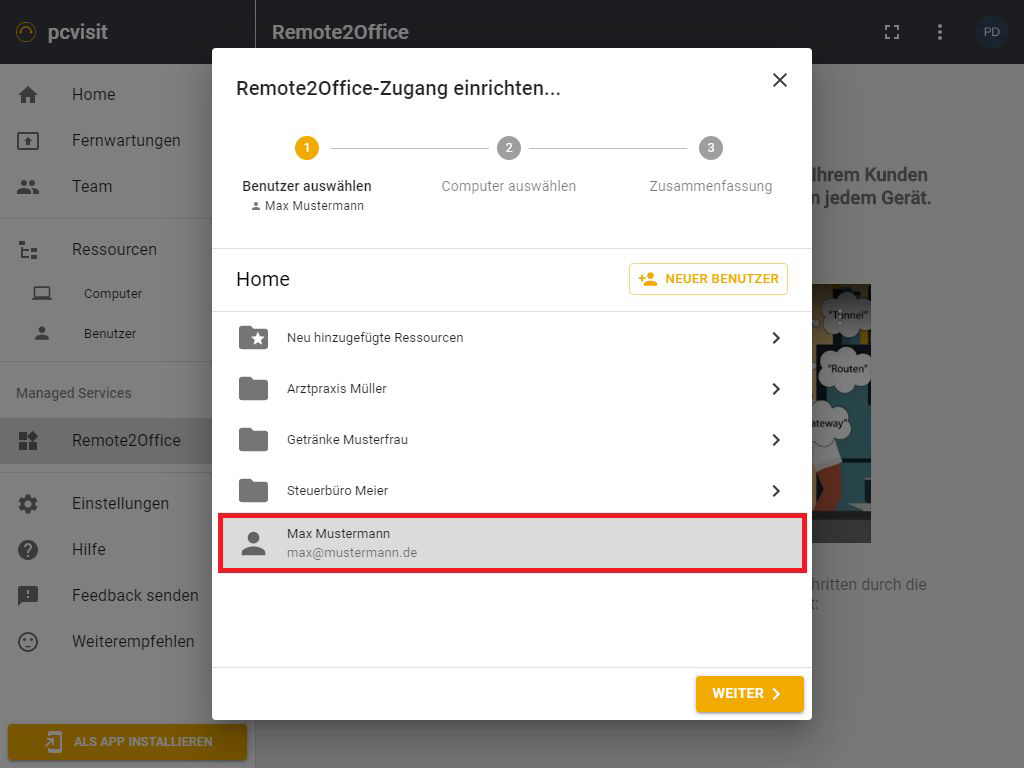Screen dimensions: 1024x768
Task: Click the Hilfe question mark icon
Action: [x=28, y=550]
